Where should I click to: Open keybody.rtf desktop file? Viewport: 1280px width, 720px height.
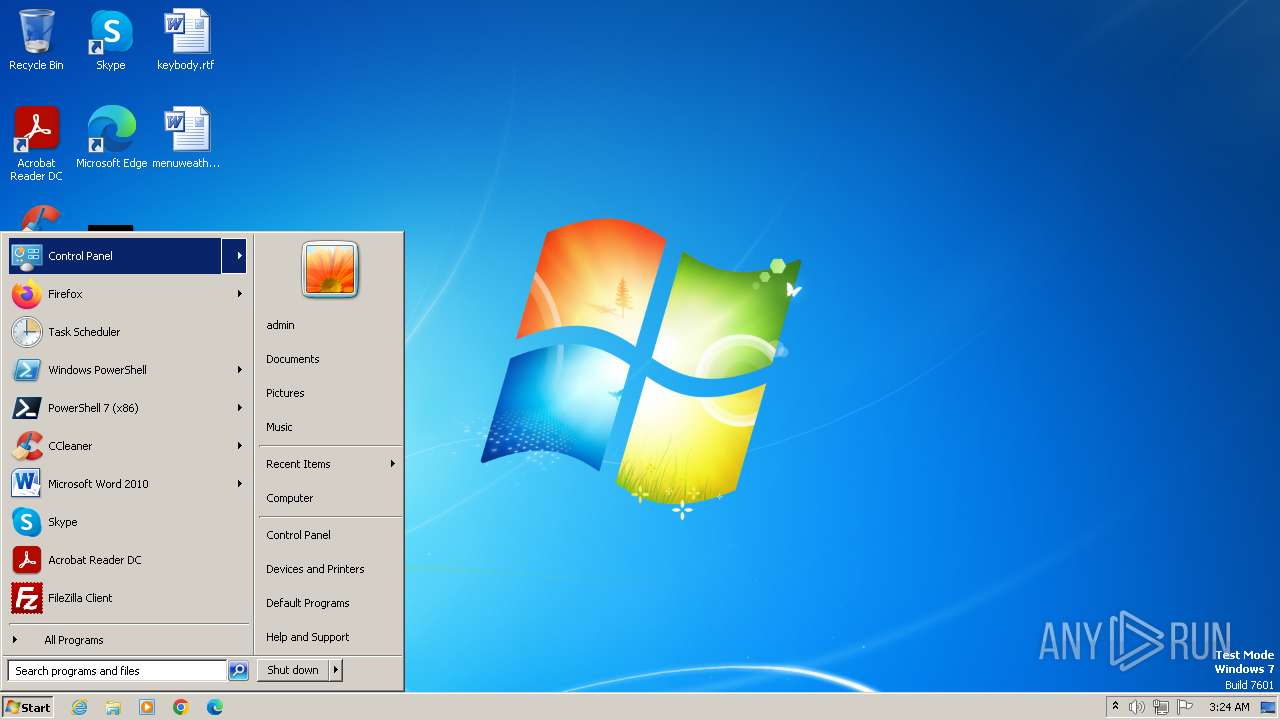[x=186, y=40]
